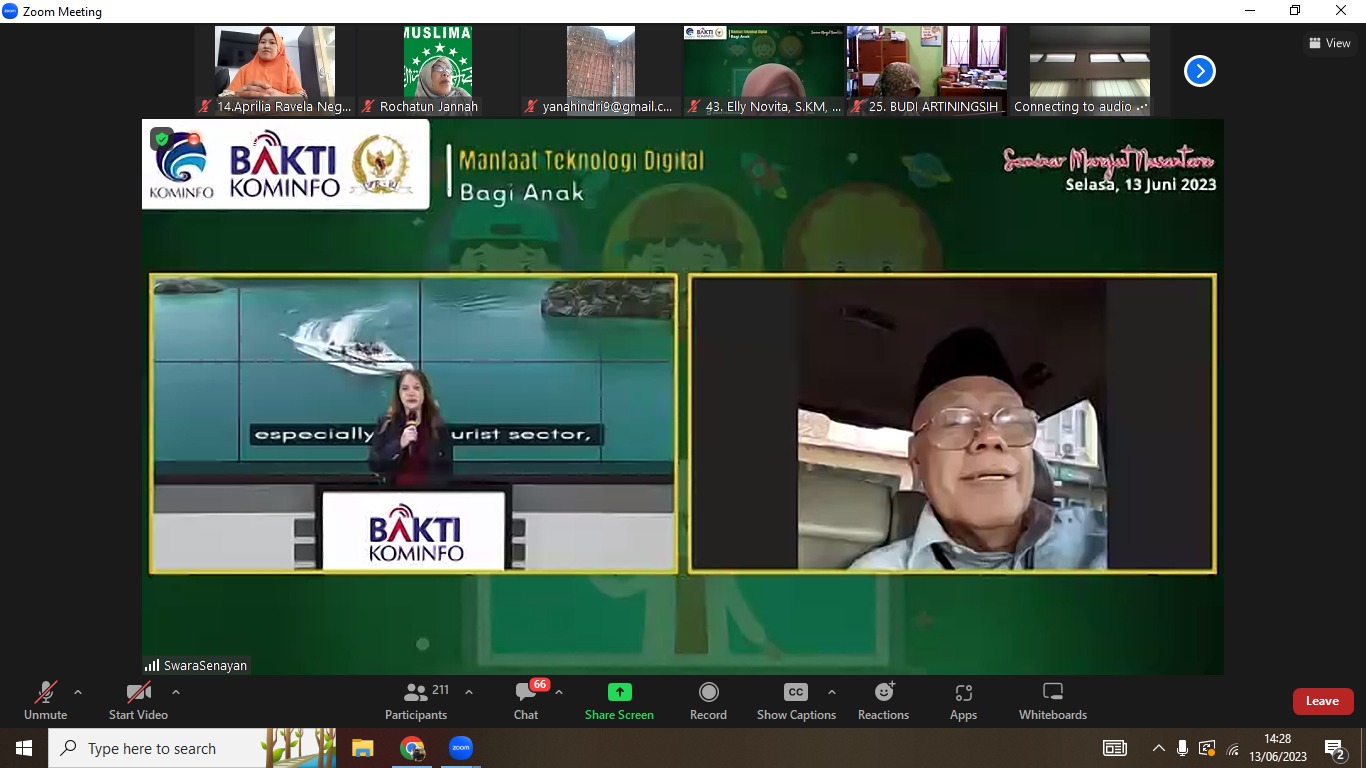Image resolution: width=1366 pixels, height=768 pixels.
Task: Click the muted mic icon on Rochatun Jannah
Action: tap(369, 106)
